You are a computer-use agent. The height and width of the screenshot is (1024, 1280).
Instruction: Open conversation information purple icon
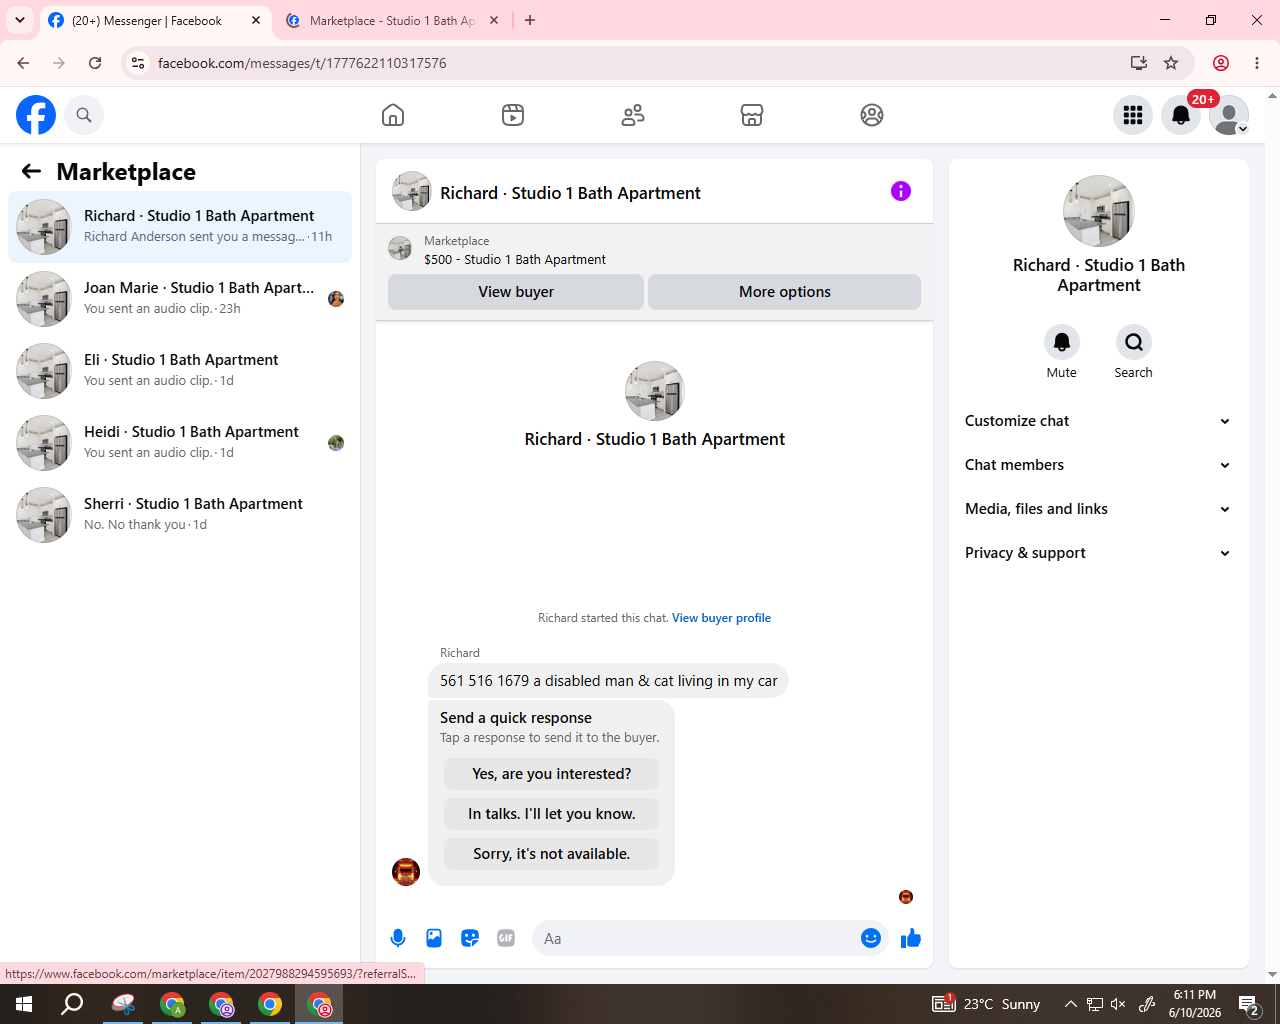click(x=901, y=191)
